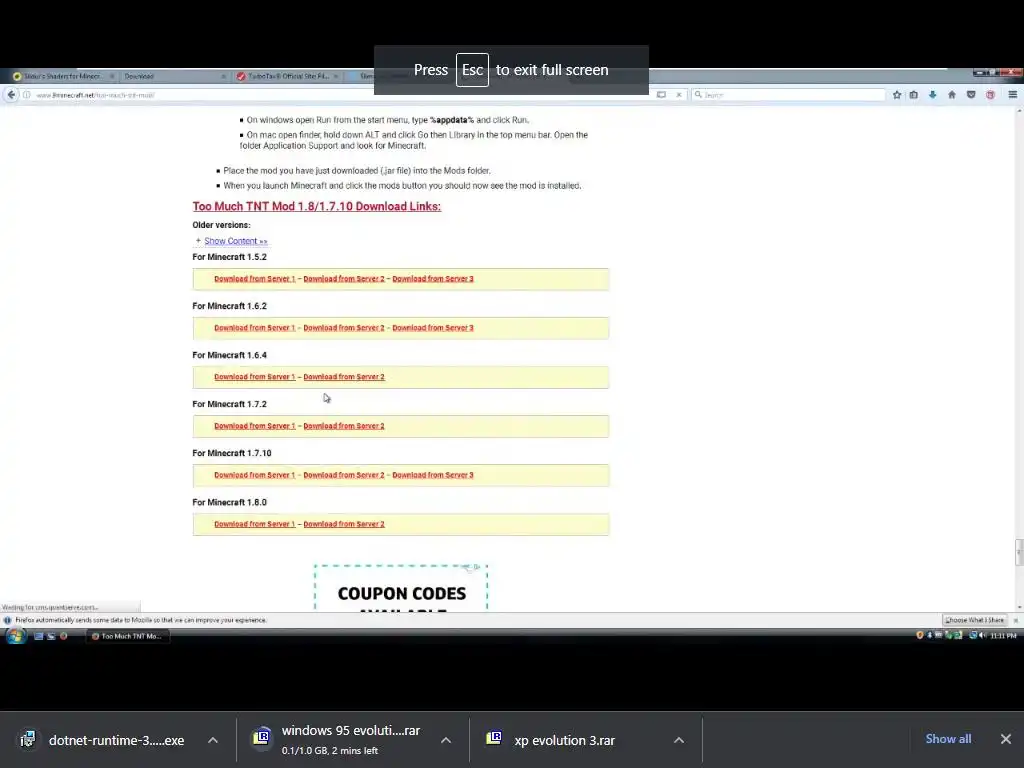Launch the red quick launch icon
The width and height of the screenshot is (1024, 768).
(63, 635)
